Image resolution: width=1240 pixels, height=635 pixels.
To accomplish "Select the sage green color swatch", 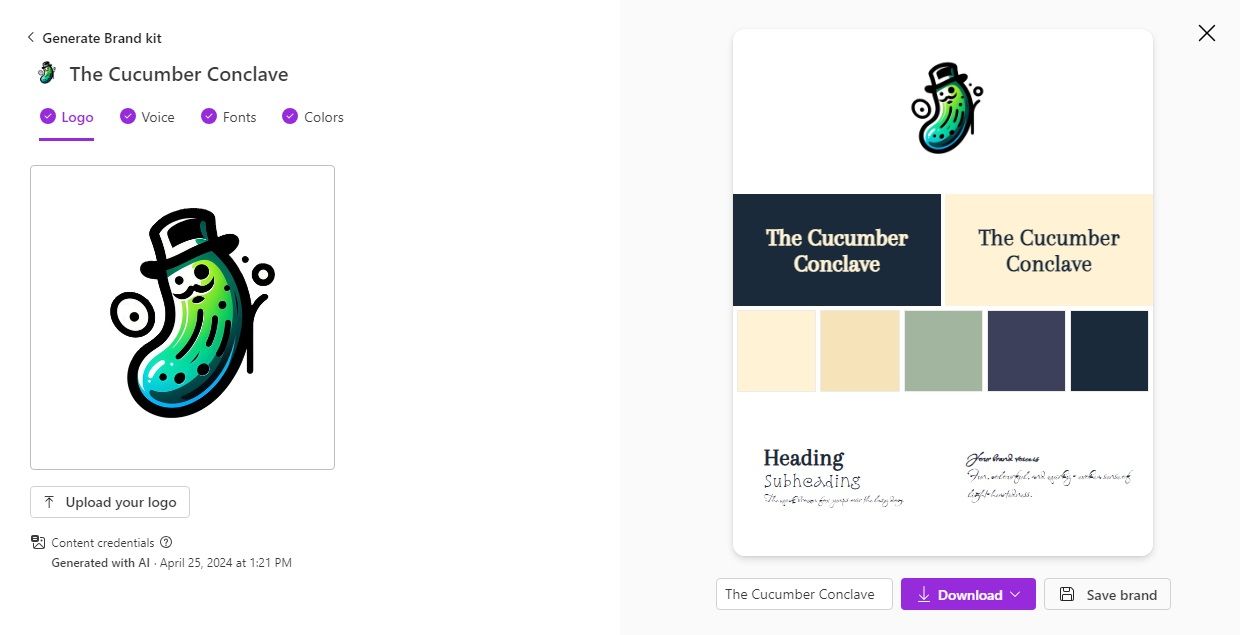I will coord(943,351).
